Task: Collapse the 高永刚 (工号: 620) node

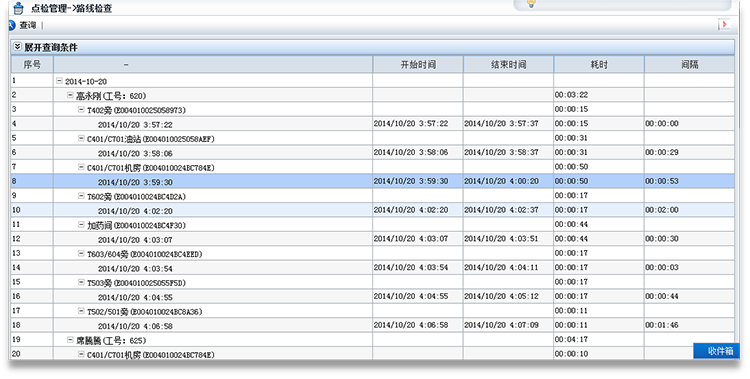Action: pos(70,95)
